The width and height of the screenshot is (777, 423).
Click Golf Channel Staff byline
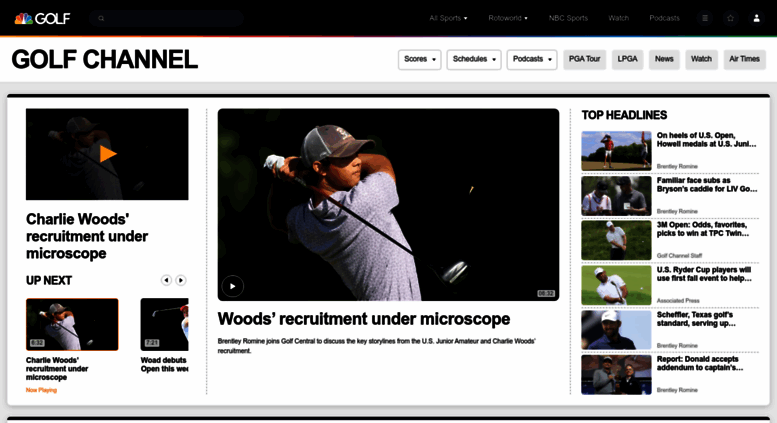[x=679, y=256]
